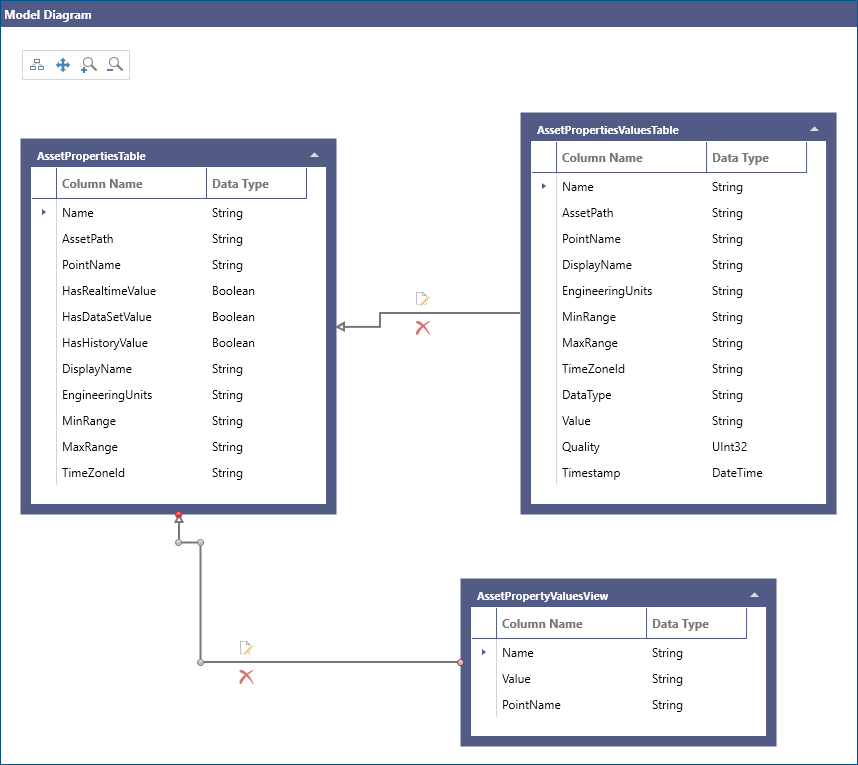Activate the pan tool in the toolbar

(x=62, y=64)
